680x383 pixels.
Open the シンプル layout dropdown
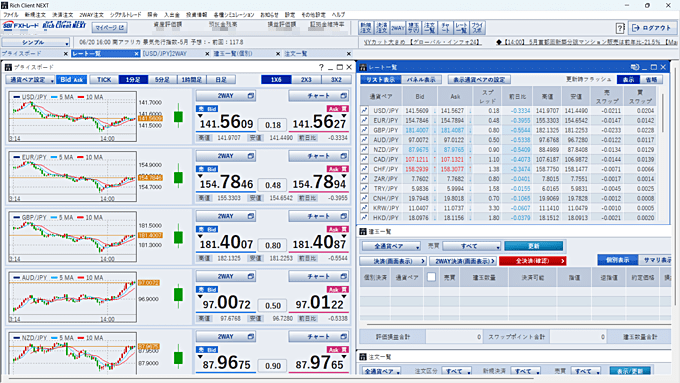point(36,43)
